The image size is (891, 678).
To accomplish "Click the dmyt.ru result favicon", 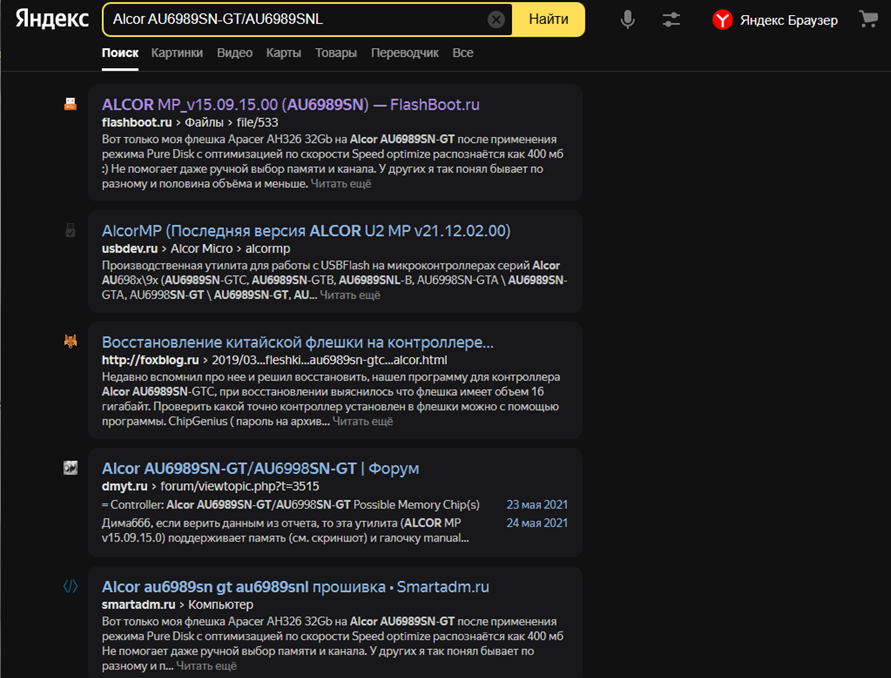I will pyautogui.click(x=70, y=468).
